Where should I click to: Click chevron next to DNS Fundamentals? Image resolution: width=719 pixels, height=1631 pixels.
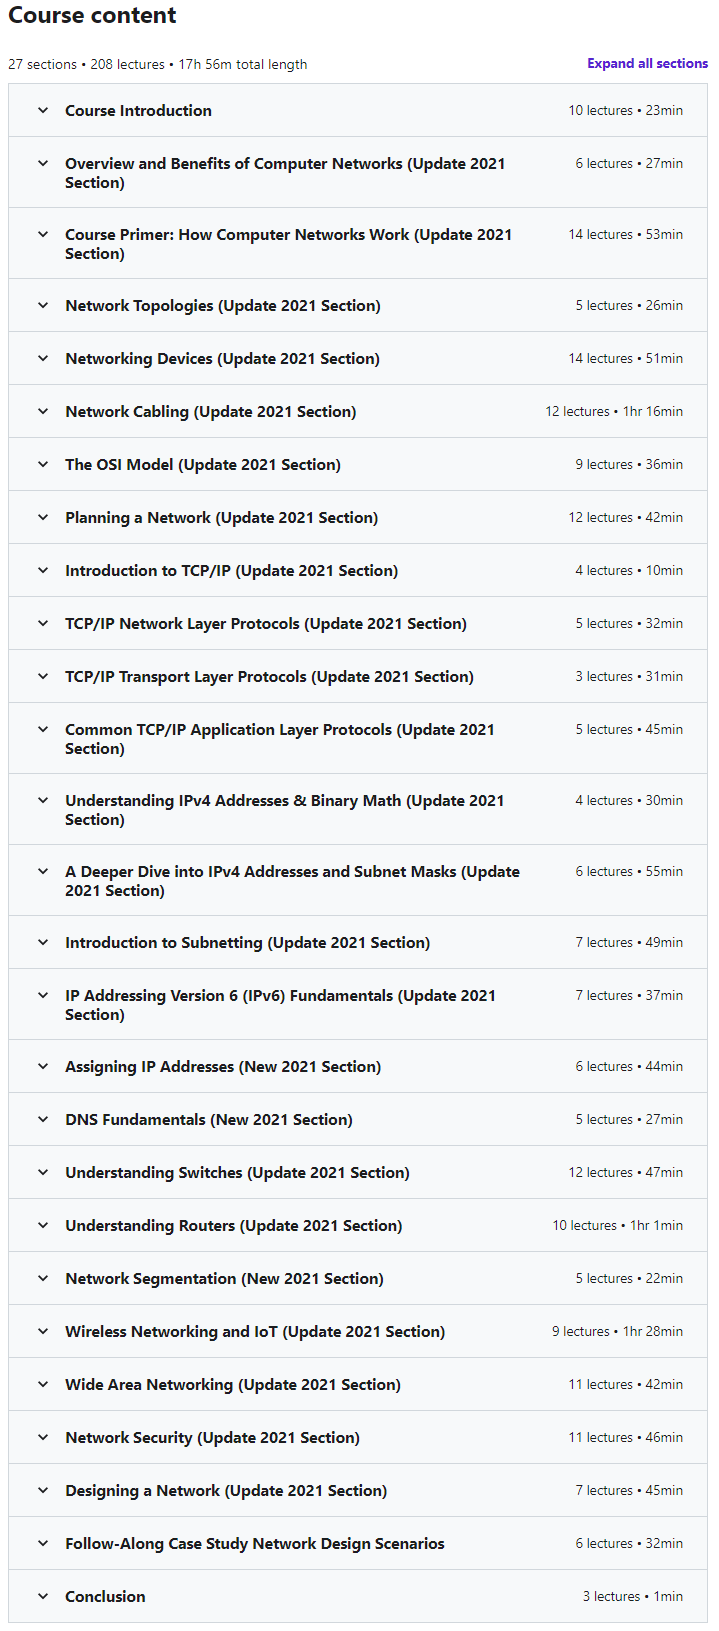pyautogui.click(x=43, y=1120)
